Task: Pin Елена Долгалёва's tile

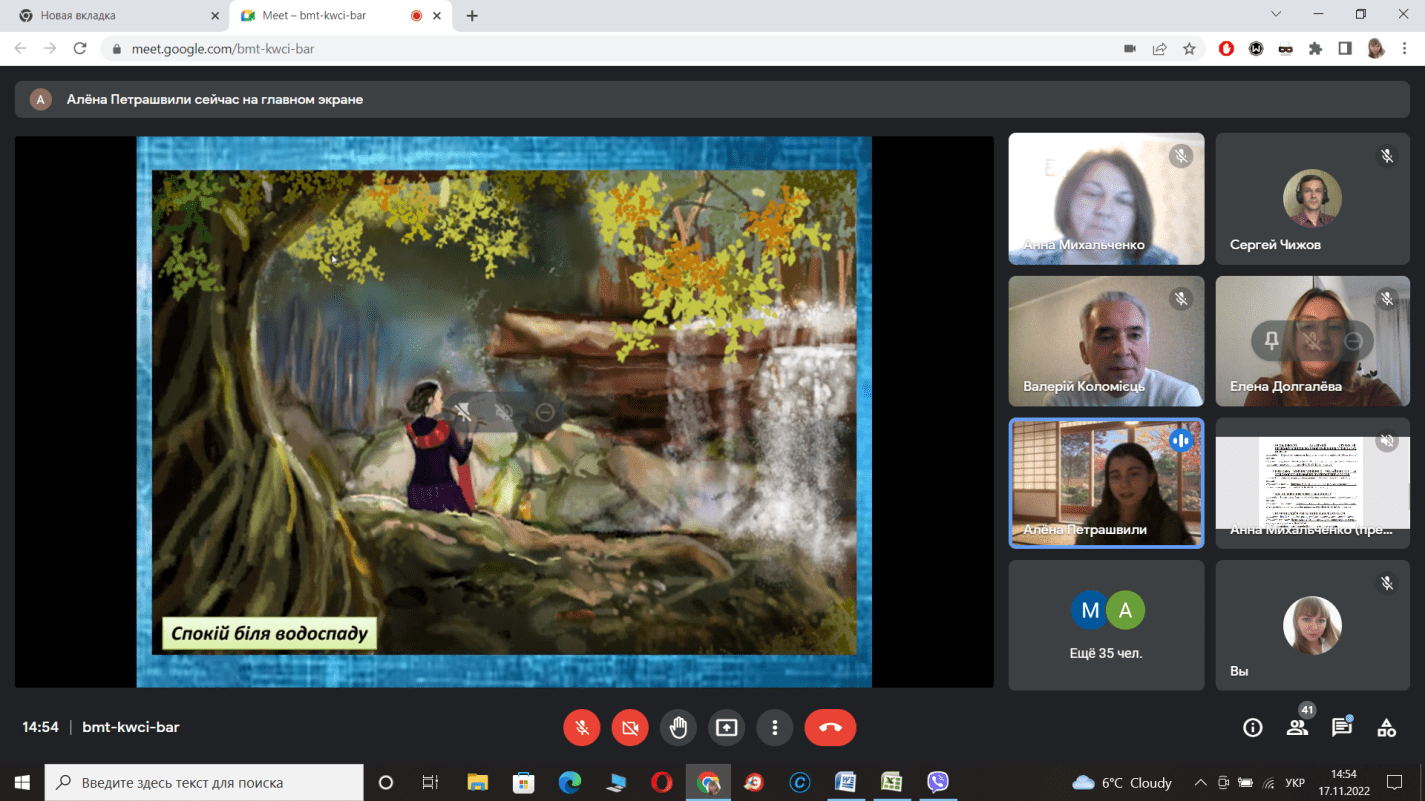Action: tap(1271, 341)
